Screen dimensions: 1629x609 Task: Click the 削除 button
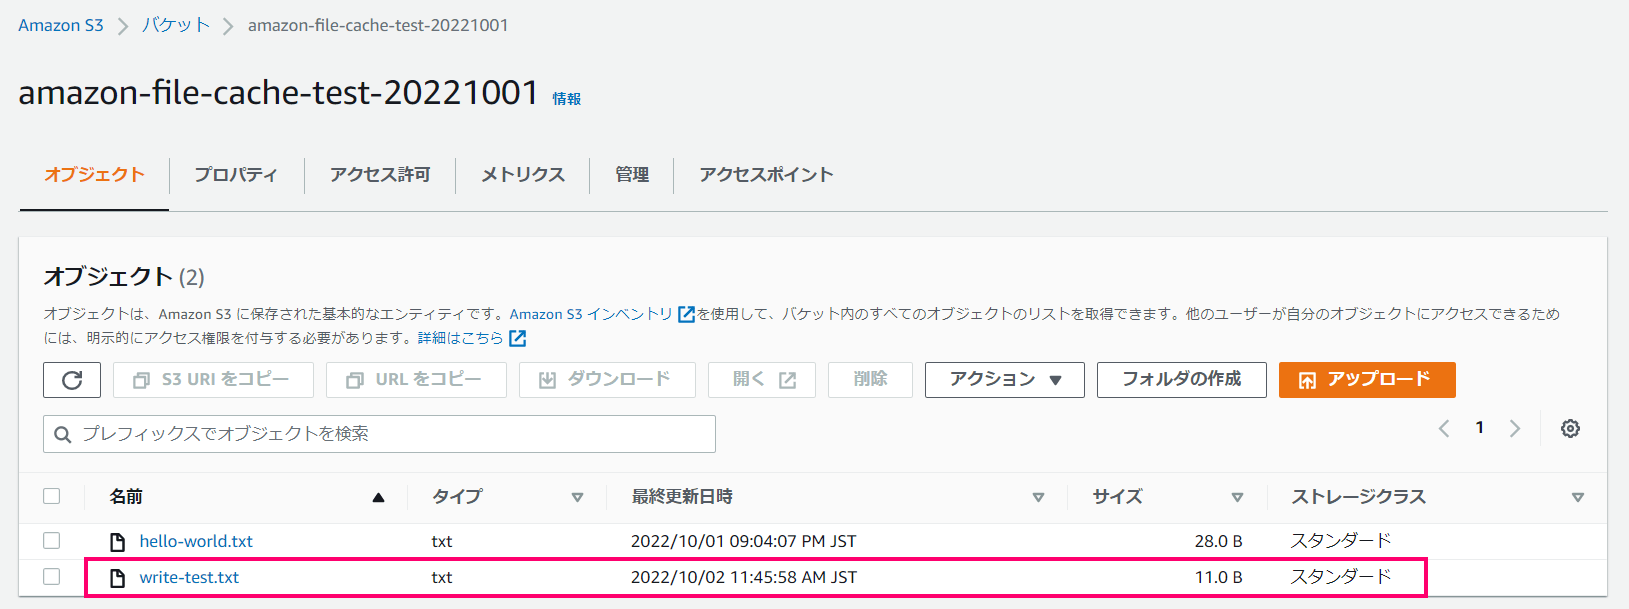[x=870, y=380]
